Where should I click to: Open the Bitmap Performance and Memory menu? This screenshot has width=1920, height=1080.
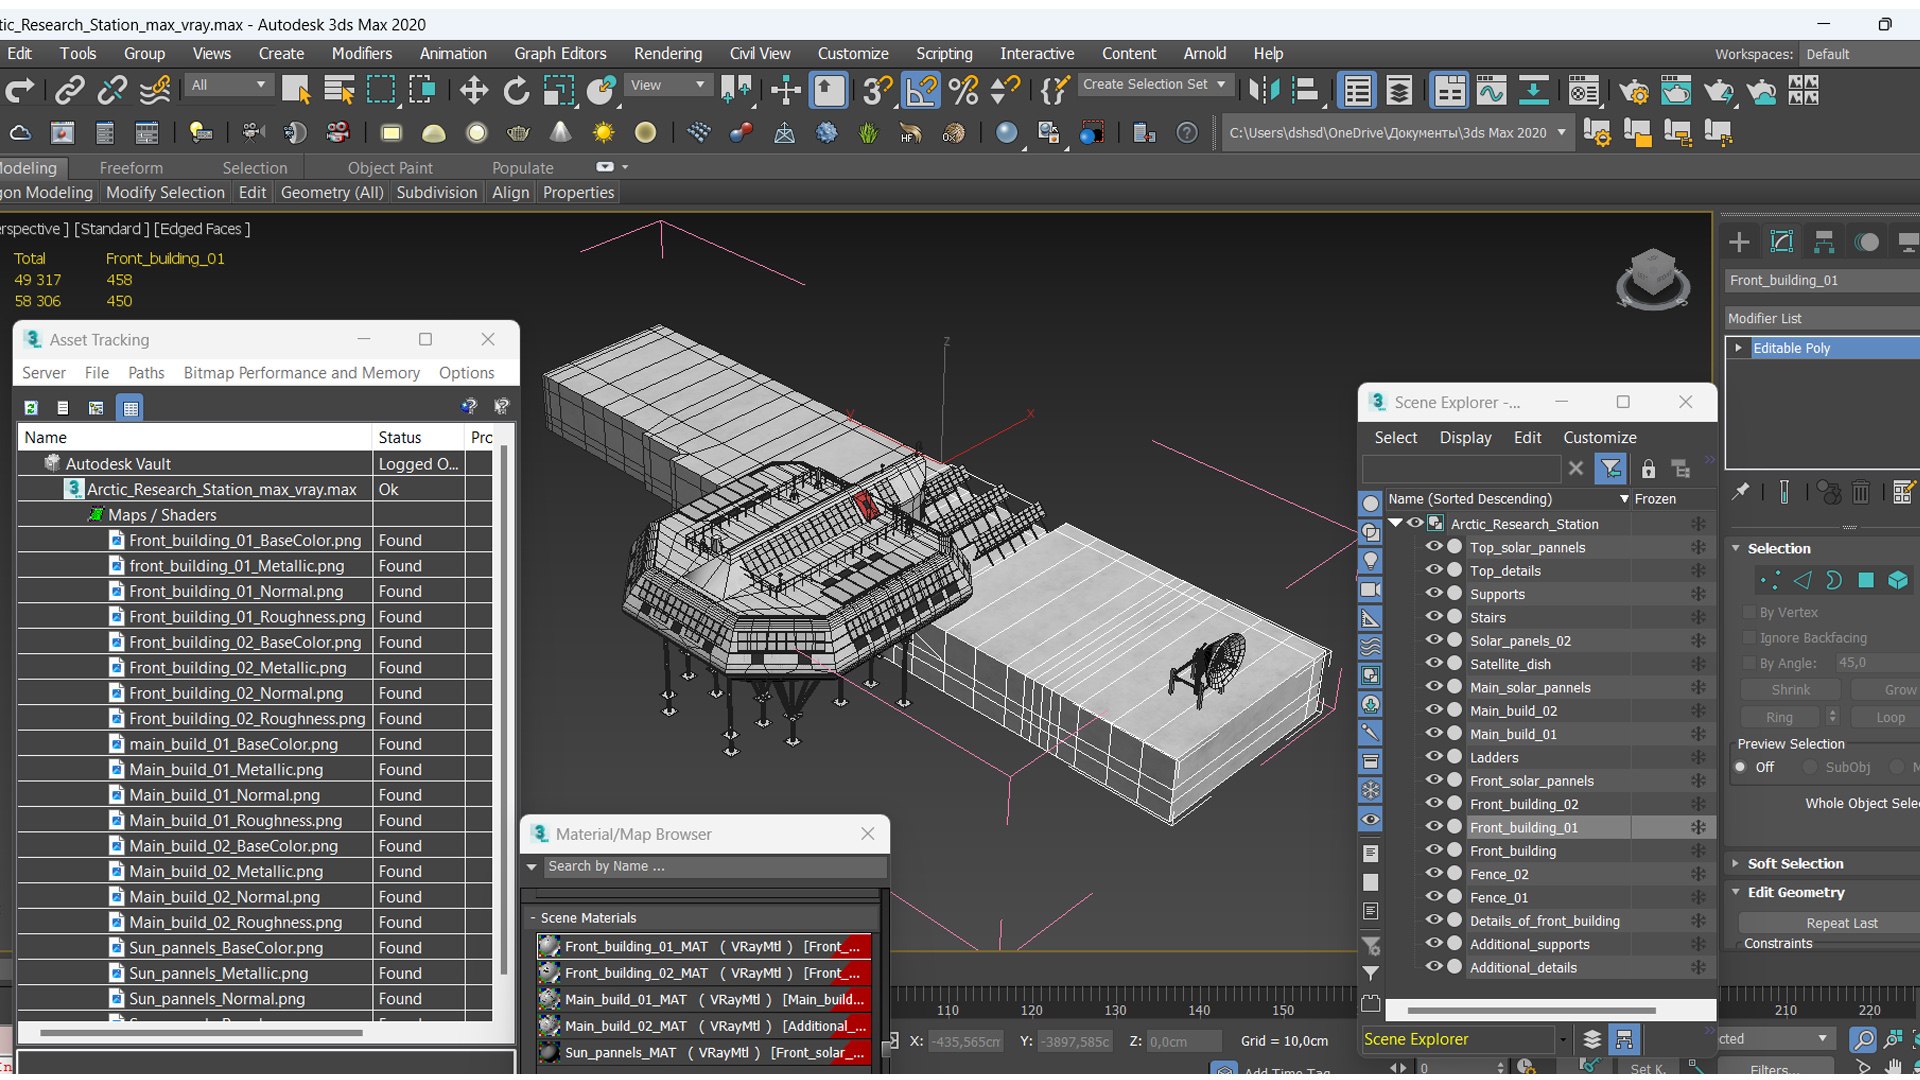(x=301, y=372)
